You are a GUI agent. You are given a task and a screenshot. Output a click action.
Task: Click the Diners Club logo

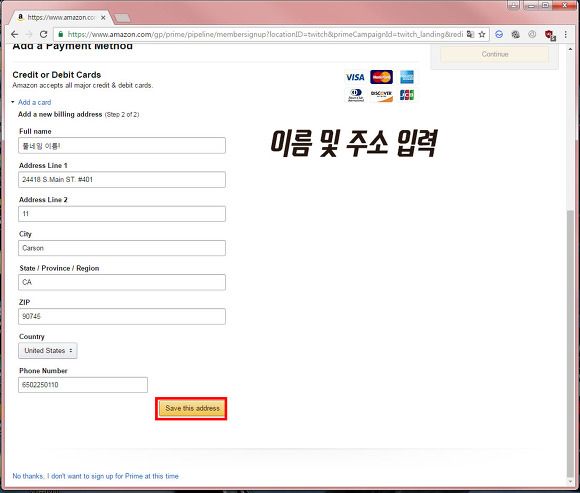pyautogui.click(x=356, y=95)
